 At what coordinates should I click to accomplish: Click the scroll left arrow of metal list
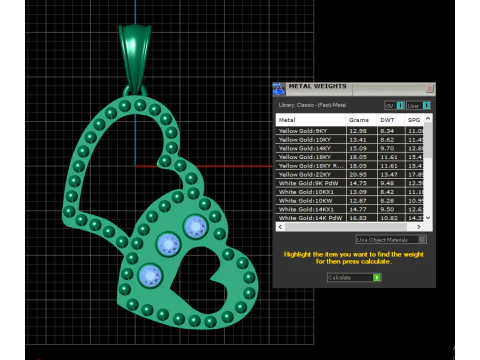tap(280, 227)
